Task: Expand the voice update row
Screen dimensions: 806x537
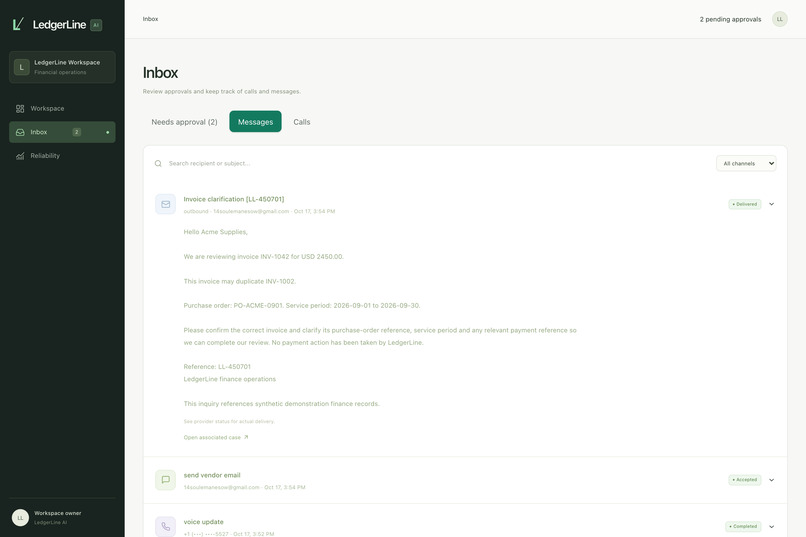Action: click(x=772, y=527)
